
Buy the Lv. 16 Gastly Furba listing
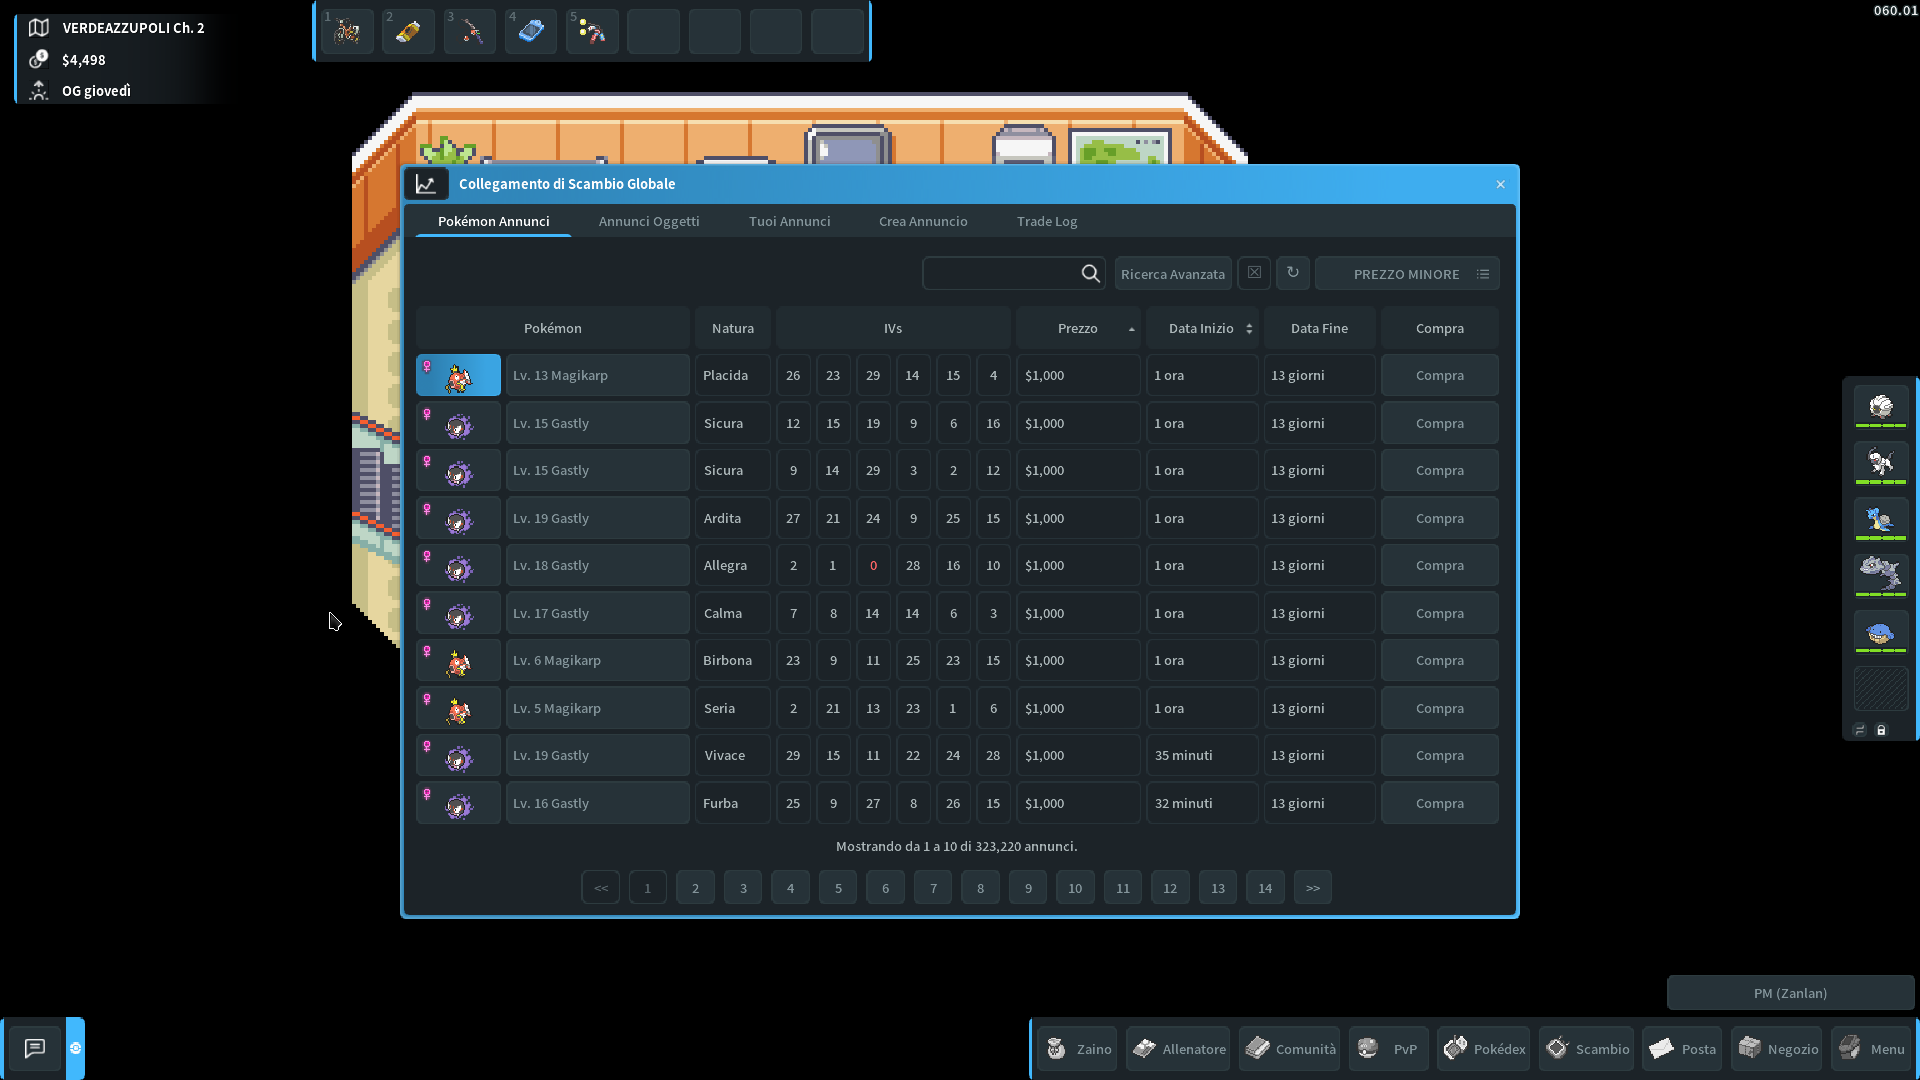[1439, 803]
